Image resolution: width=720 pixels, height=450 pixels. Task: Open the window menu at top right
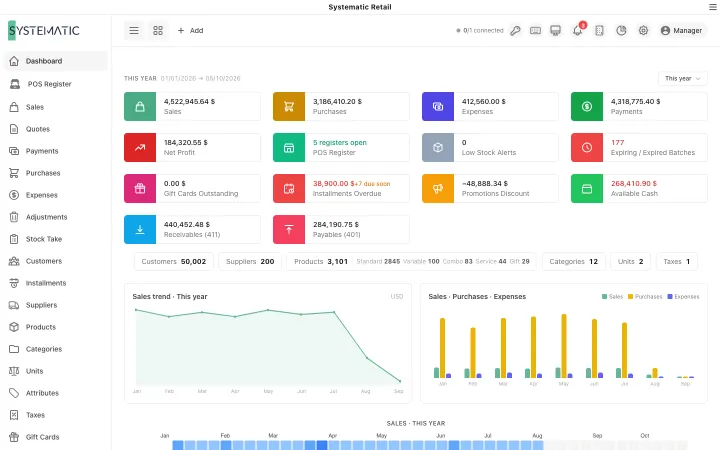pos(713,7)
